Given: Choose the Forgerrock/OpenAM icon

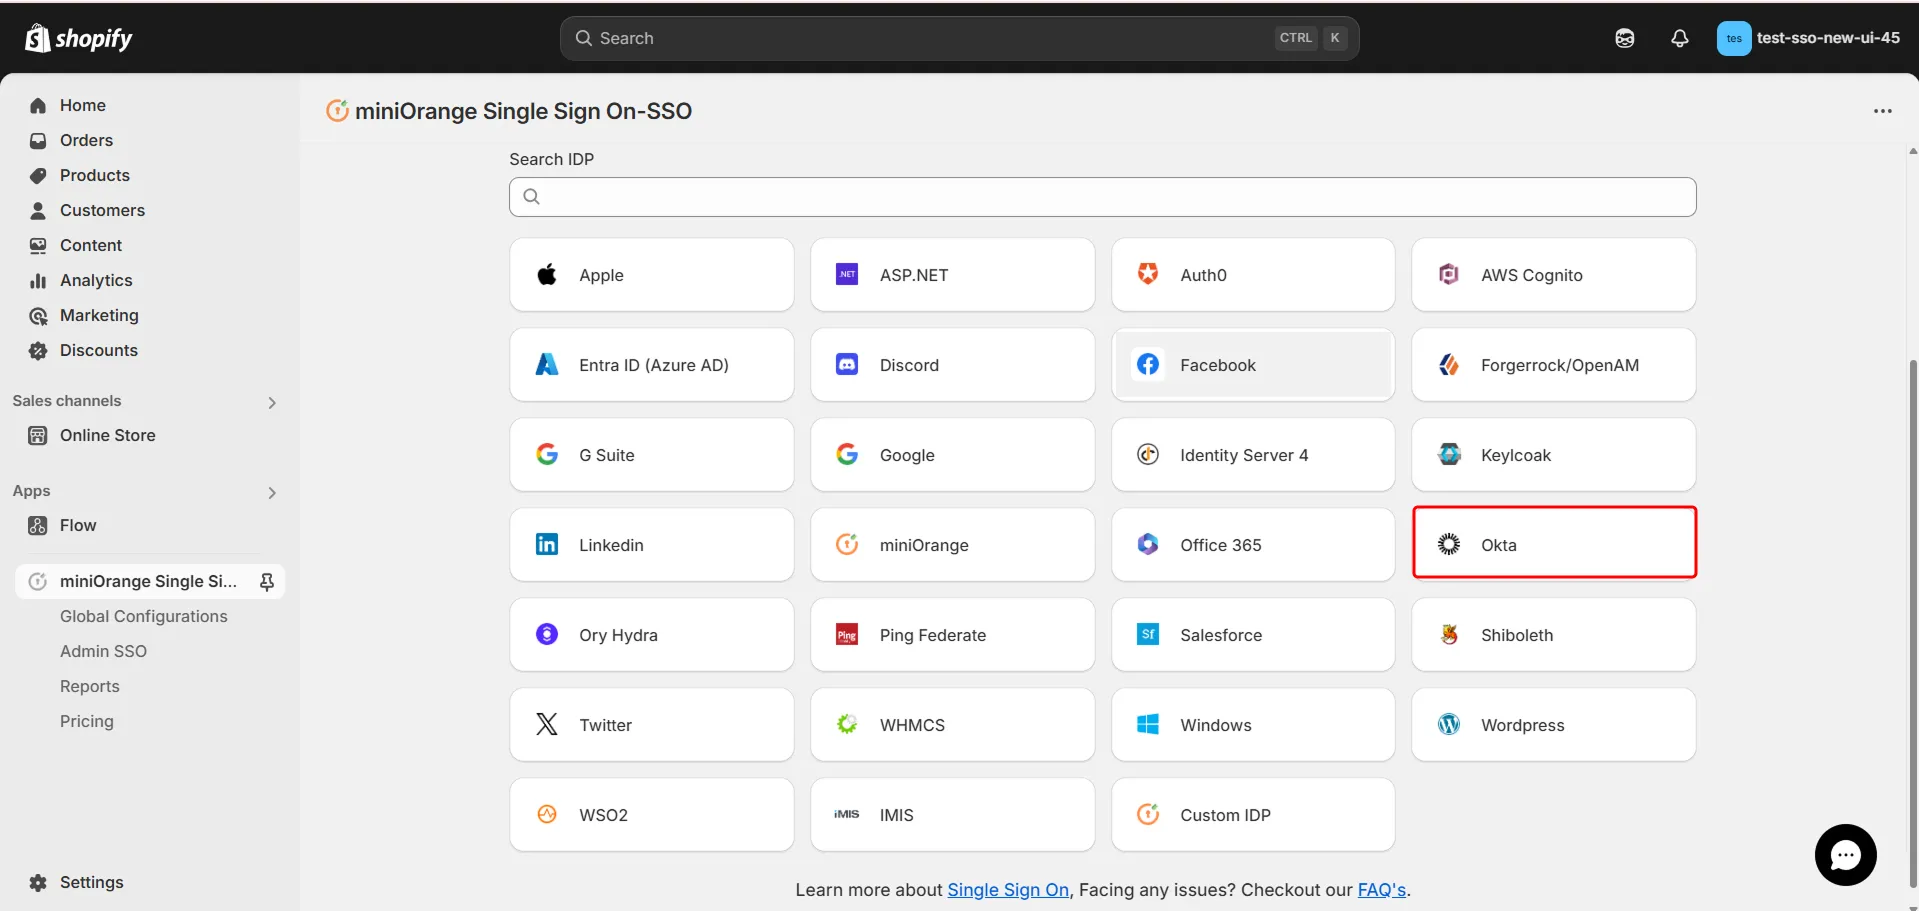Looking at the screenshot, I should (x=1449, y=364).
